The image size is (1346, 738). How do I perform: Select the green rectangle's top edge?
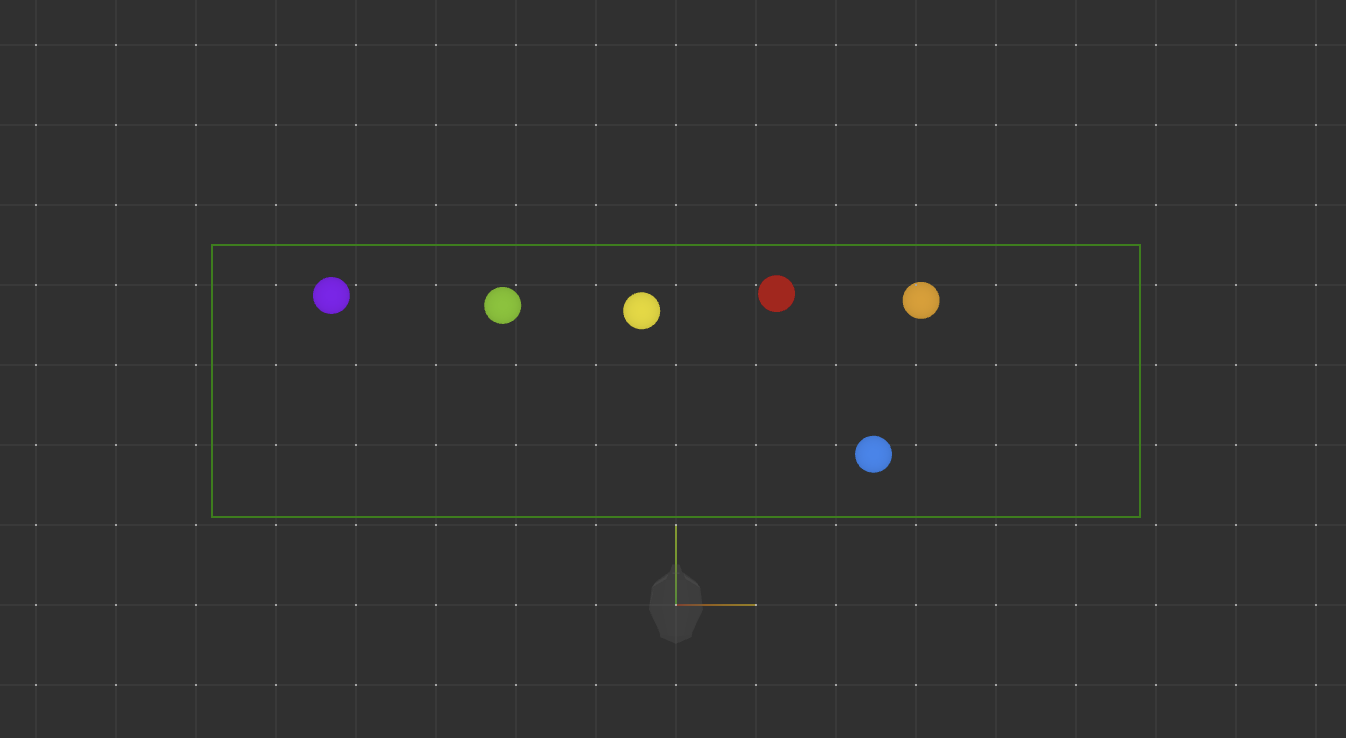pyautogui.click(x=676, y=245)
